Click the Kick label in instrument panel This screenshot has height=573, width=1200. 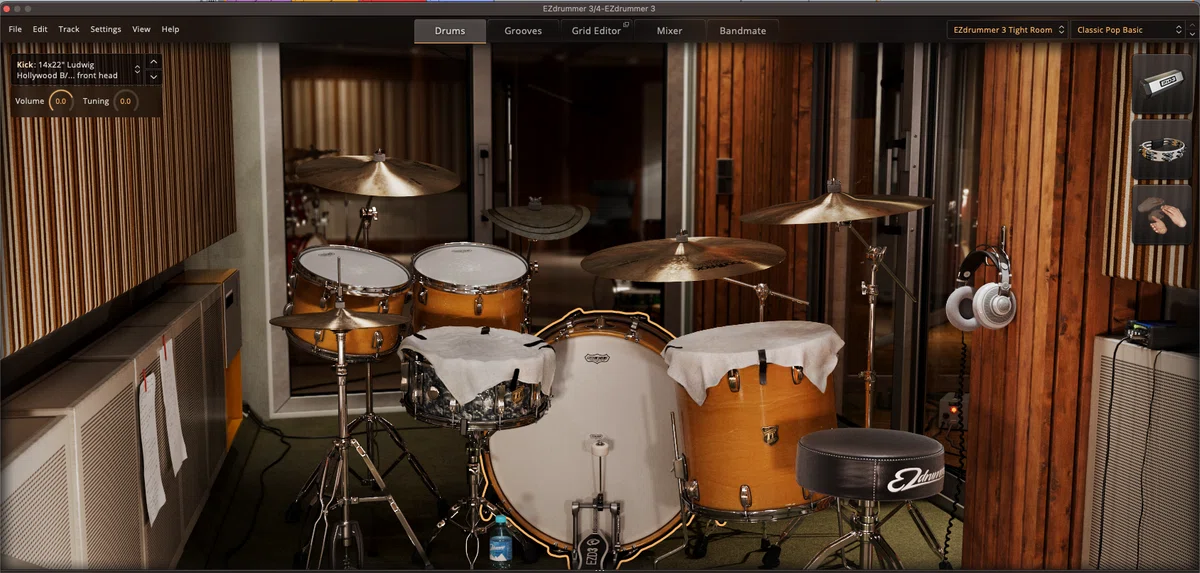pyautogui.click(x=25, y=64)
